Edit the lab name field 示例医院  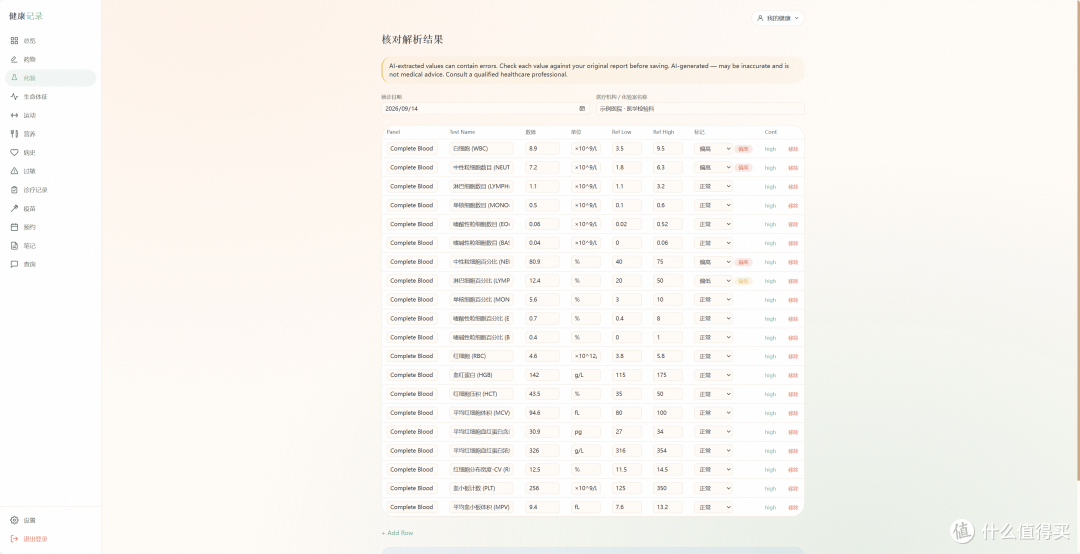[x=700, y=109]
